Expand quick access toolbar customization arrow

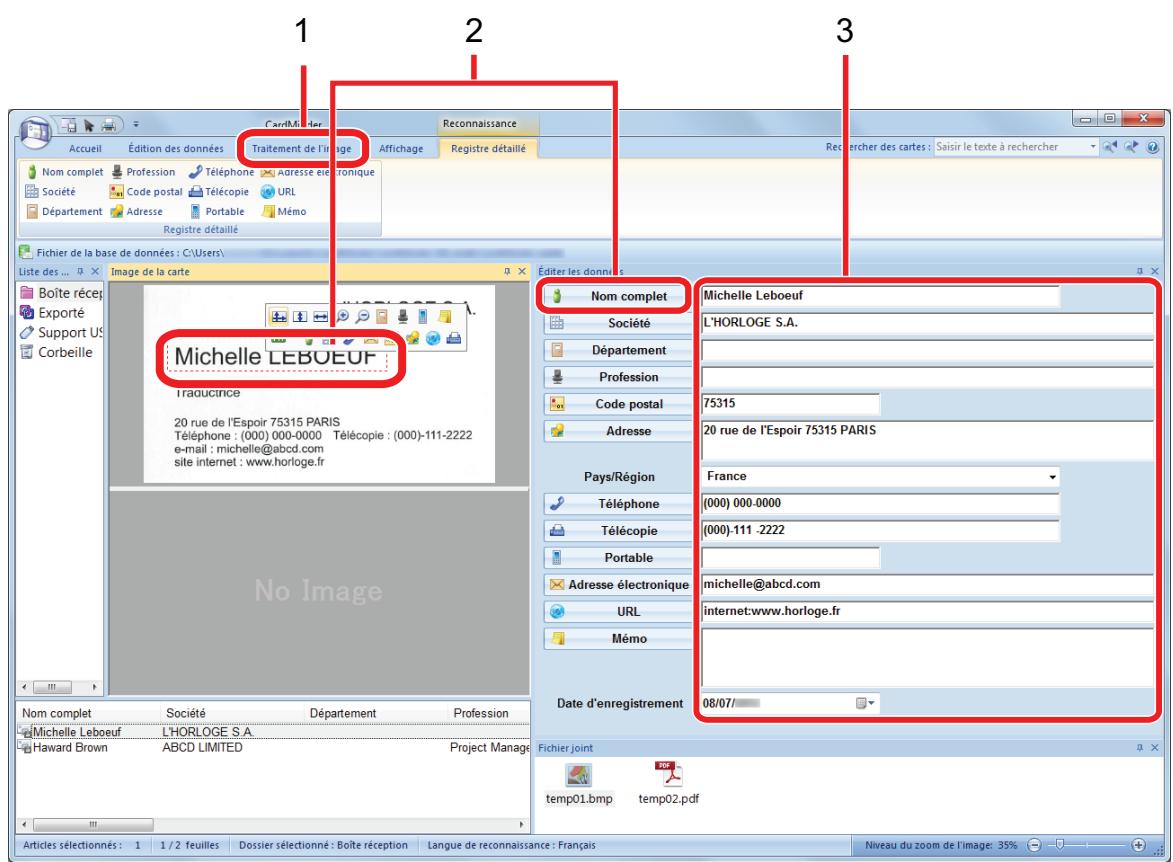(136, 125)
